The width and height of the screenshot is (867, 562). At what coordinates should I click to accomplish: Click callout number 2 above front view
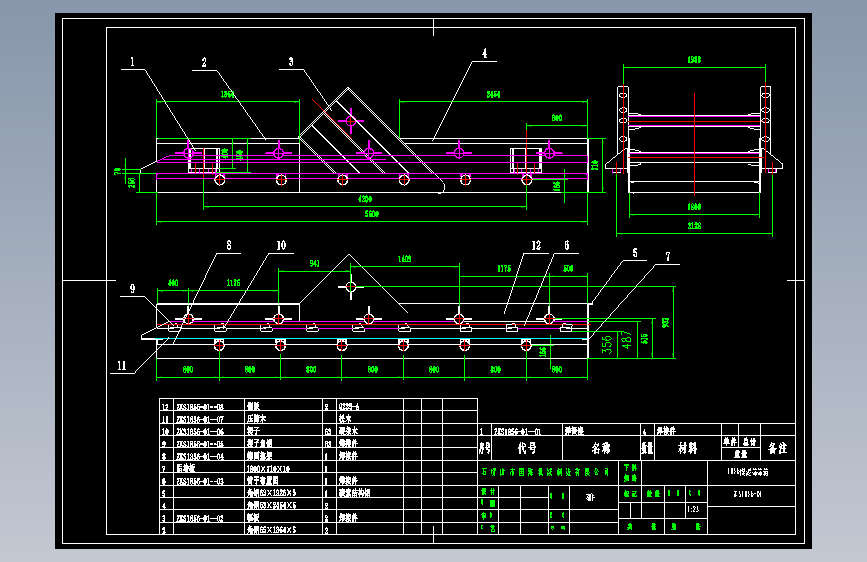click(x=204, y=63)
